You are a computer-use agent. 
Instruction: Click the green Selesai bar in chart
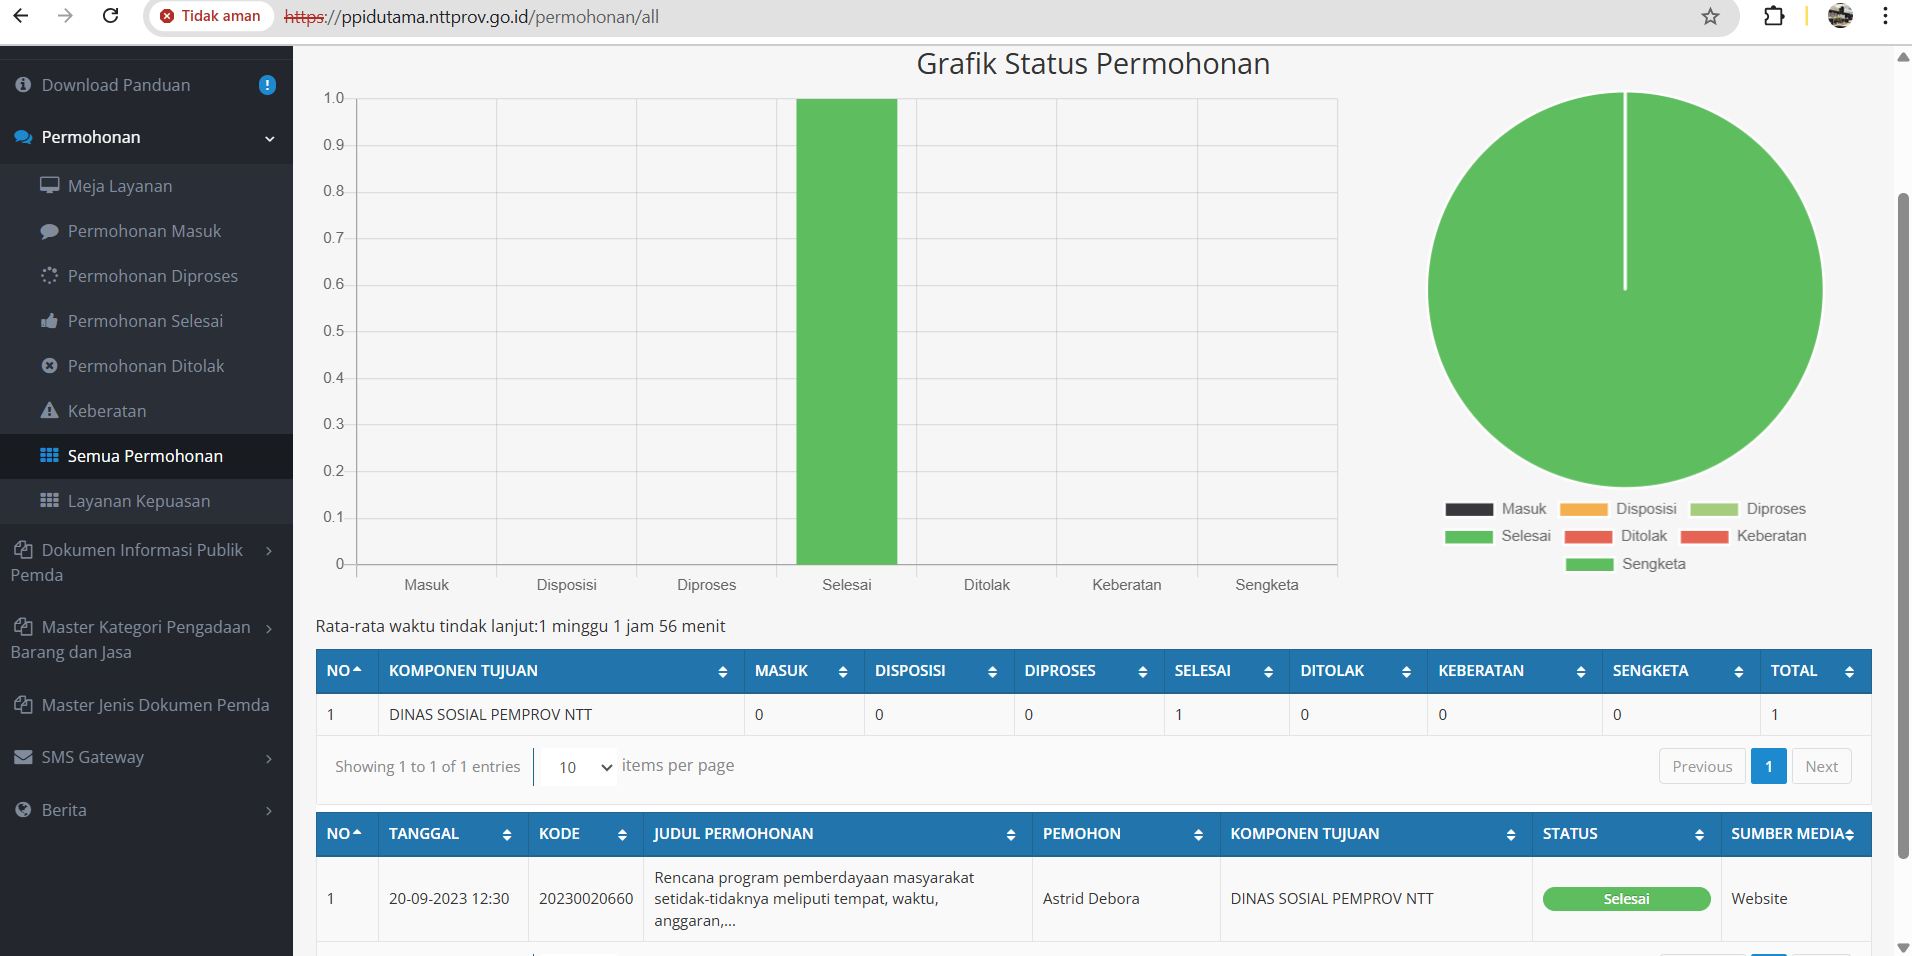846,330
